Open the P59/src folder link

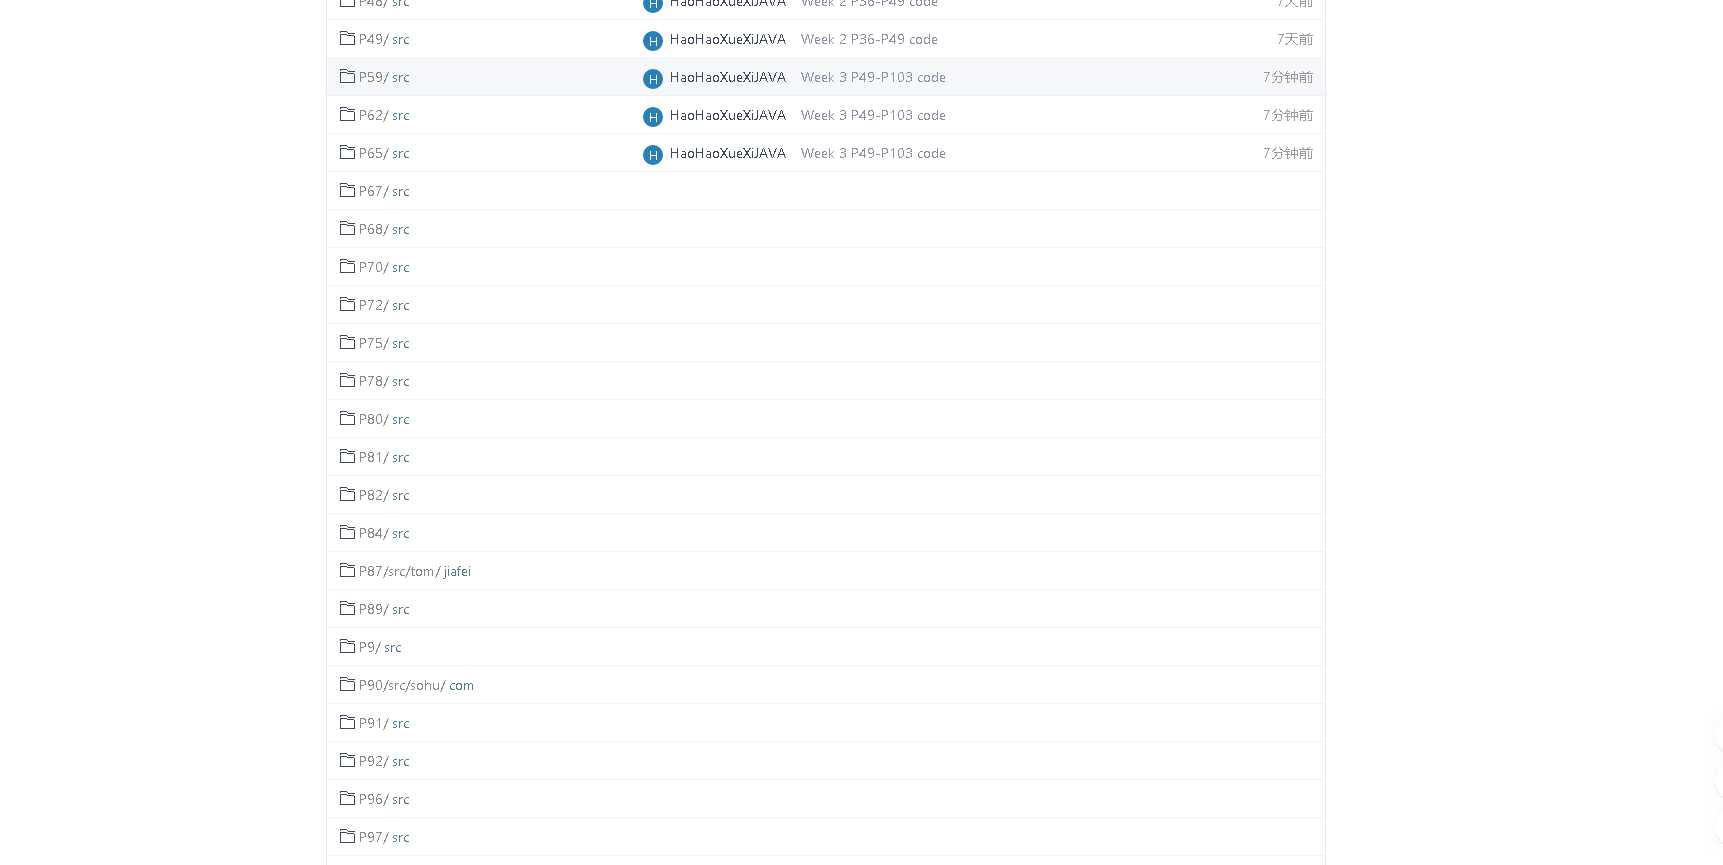click(x=384, y=77)
